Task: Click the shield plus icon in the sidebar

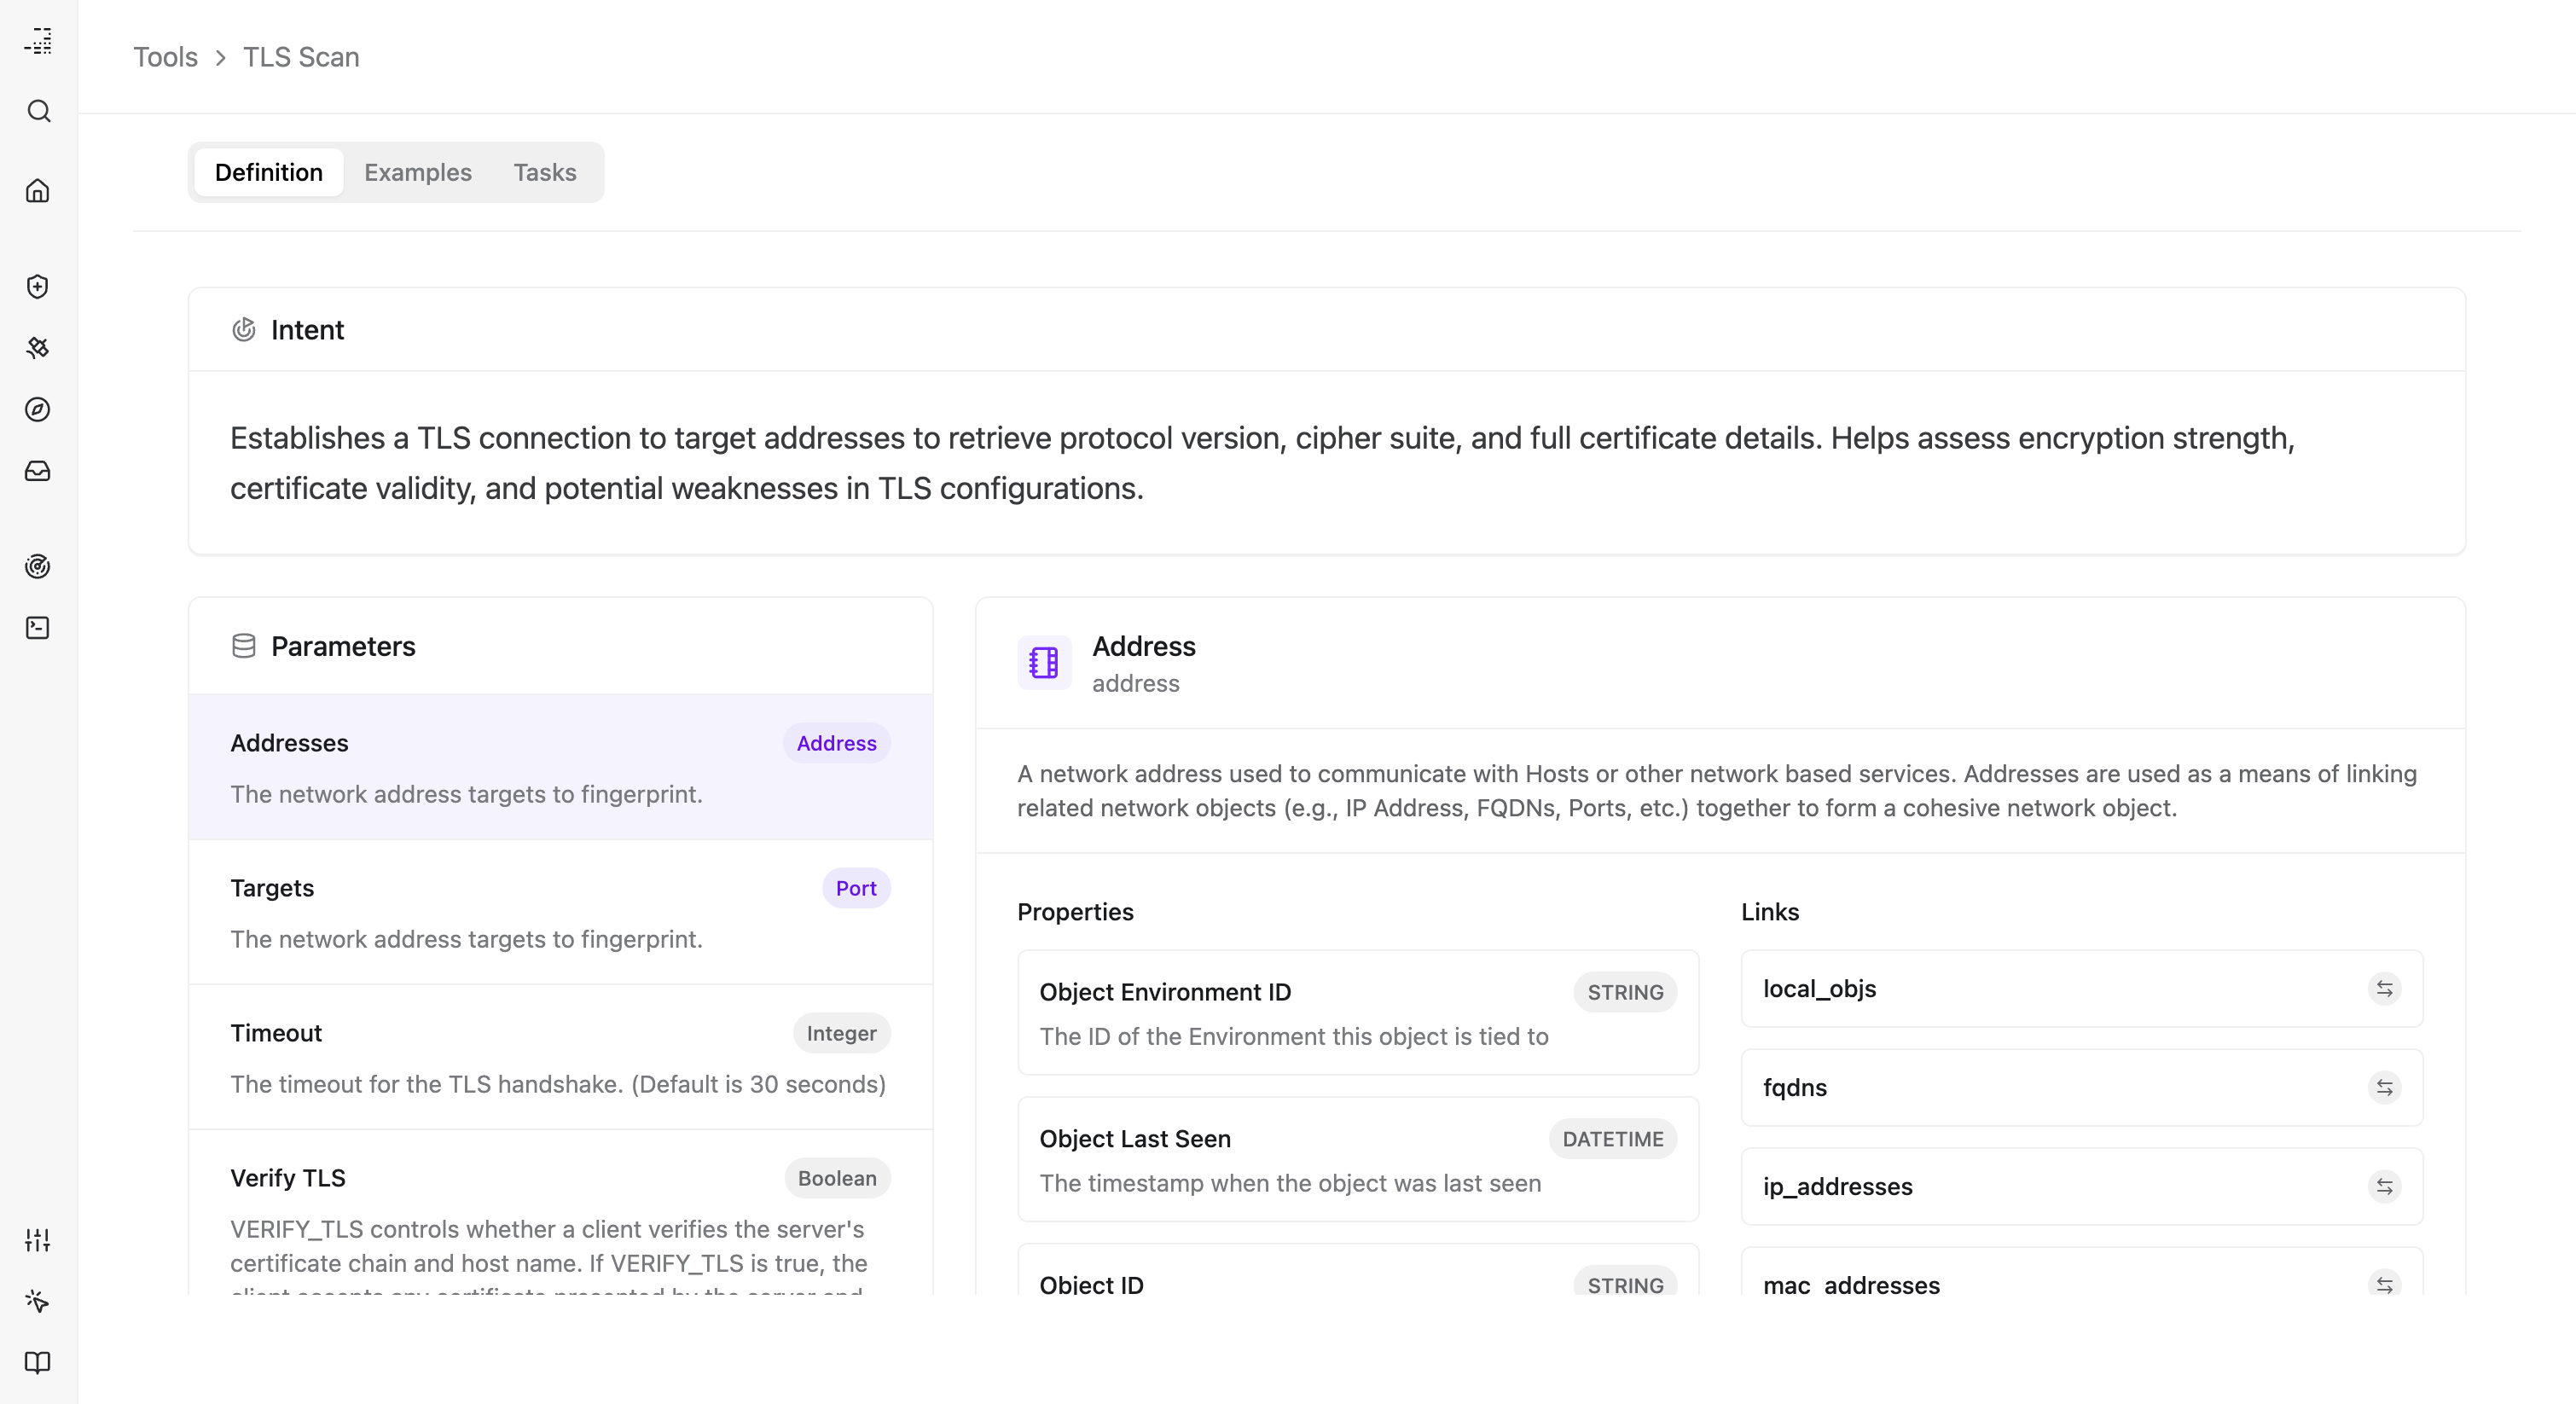Action: click(x=38, y=287)
